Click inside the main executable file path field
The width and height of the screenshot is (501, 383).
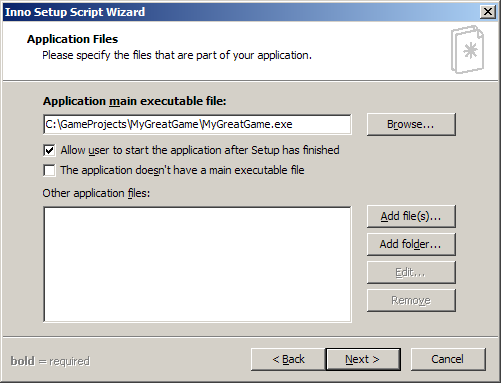tap(197, 124)
